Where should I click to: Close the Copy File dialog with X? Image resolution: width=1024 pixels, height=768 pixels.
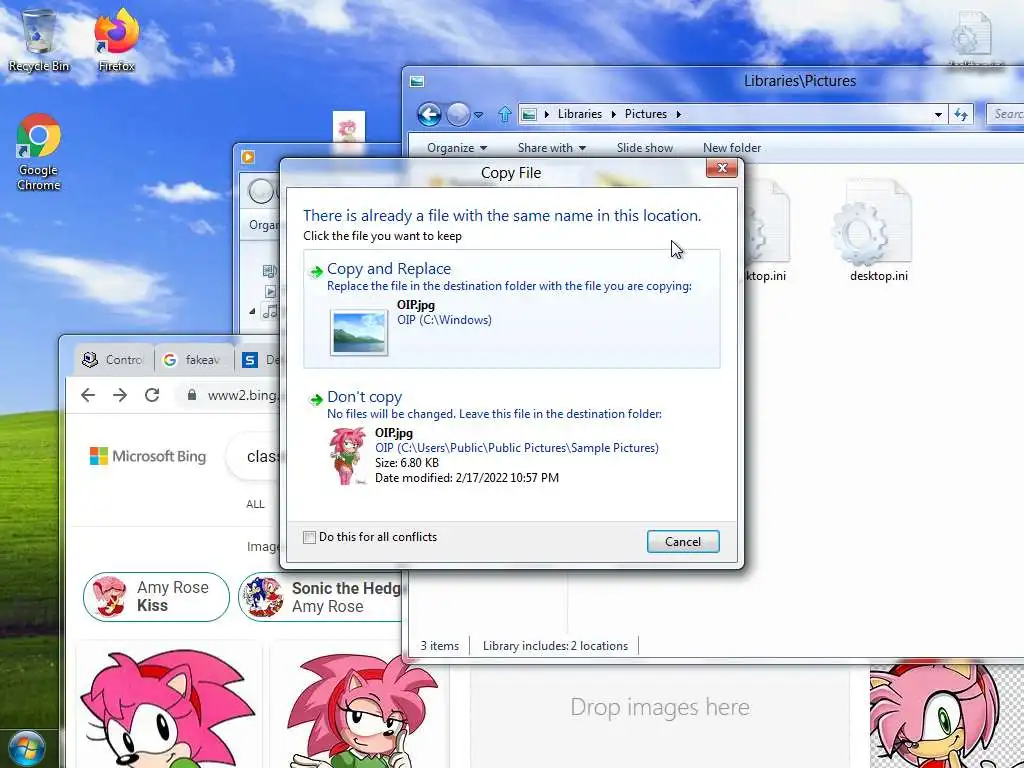click(x=722, y=168)
